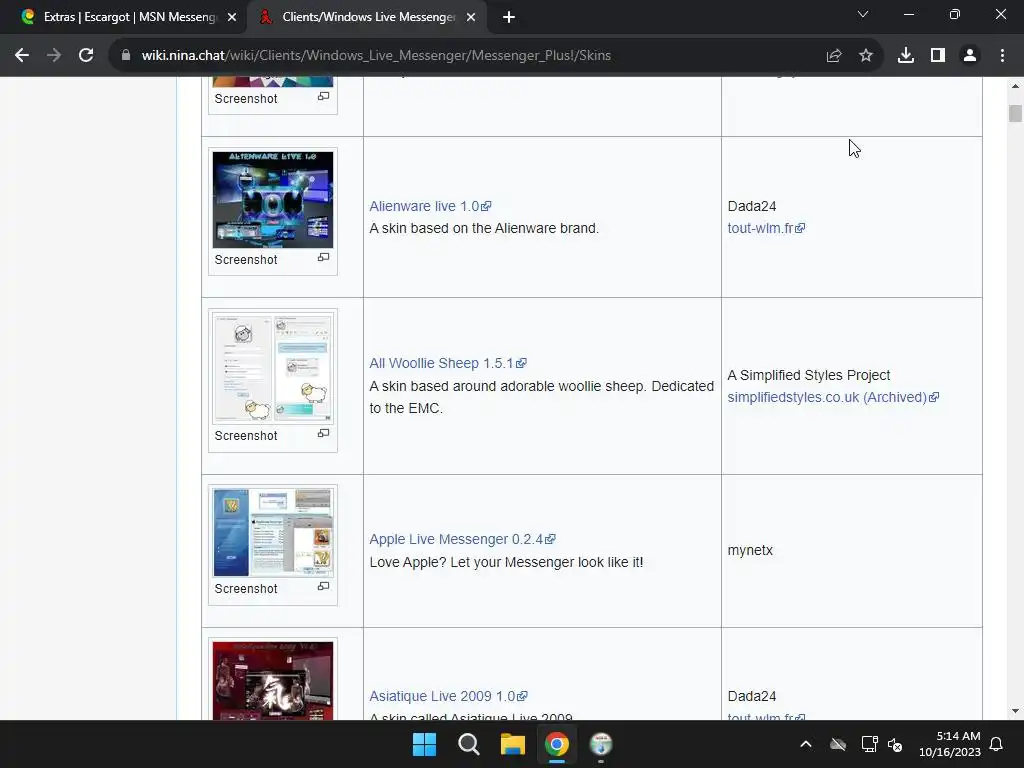Open File Explorer from taskbar

513,744
